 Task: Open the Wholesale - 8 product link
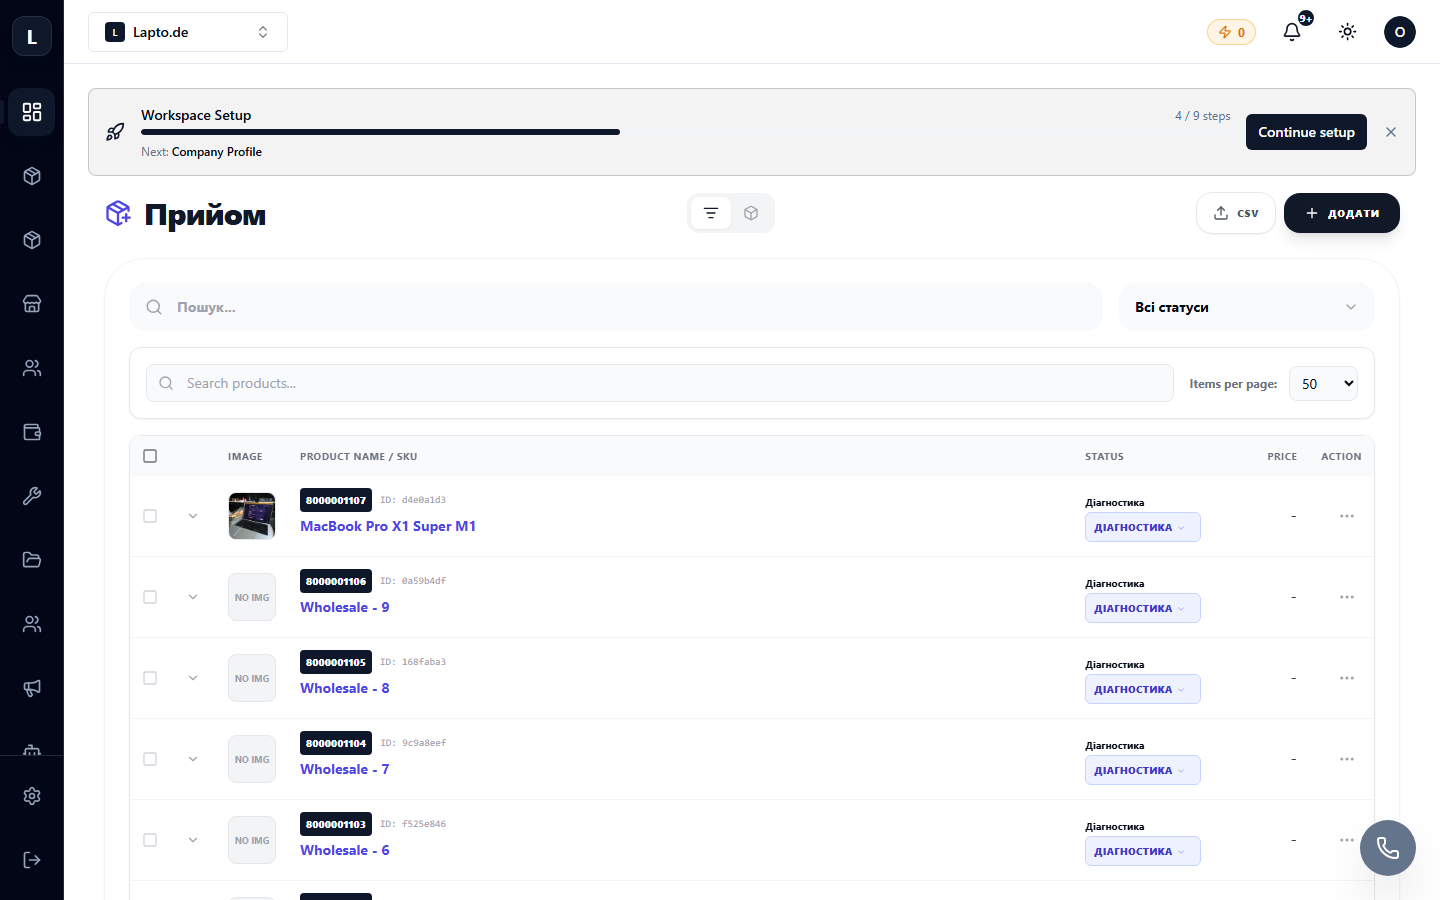point(345,688)
